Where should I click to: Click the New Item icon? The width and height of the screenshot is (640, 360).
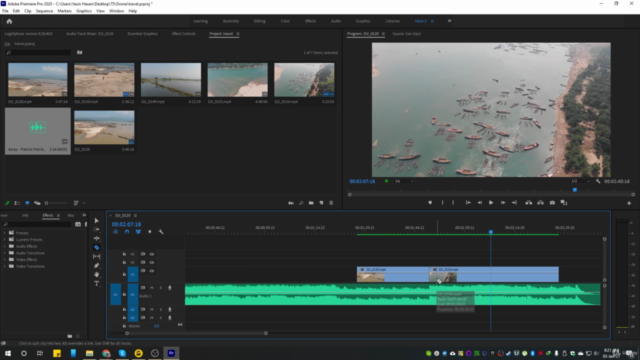tap(321, 203)
